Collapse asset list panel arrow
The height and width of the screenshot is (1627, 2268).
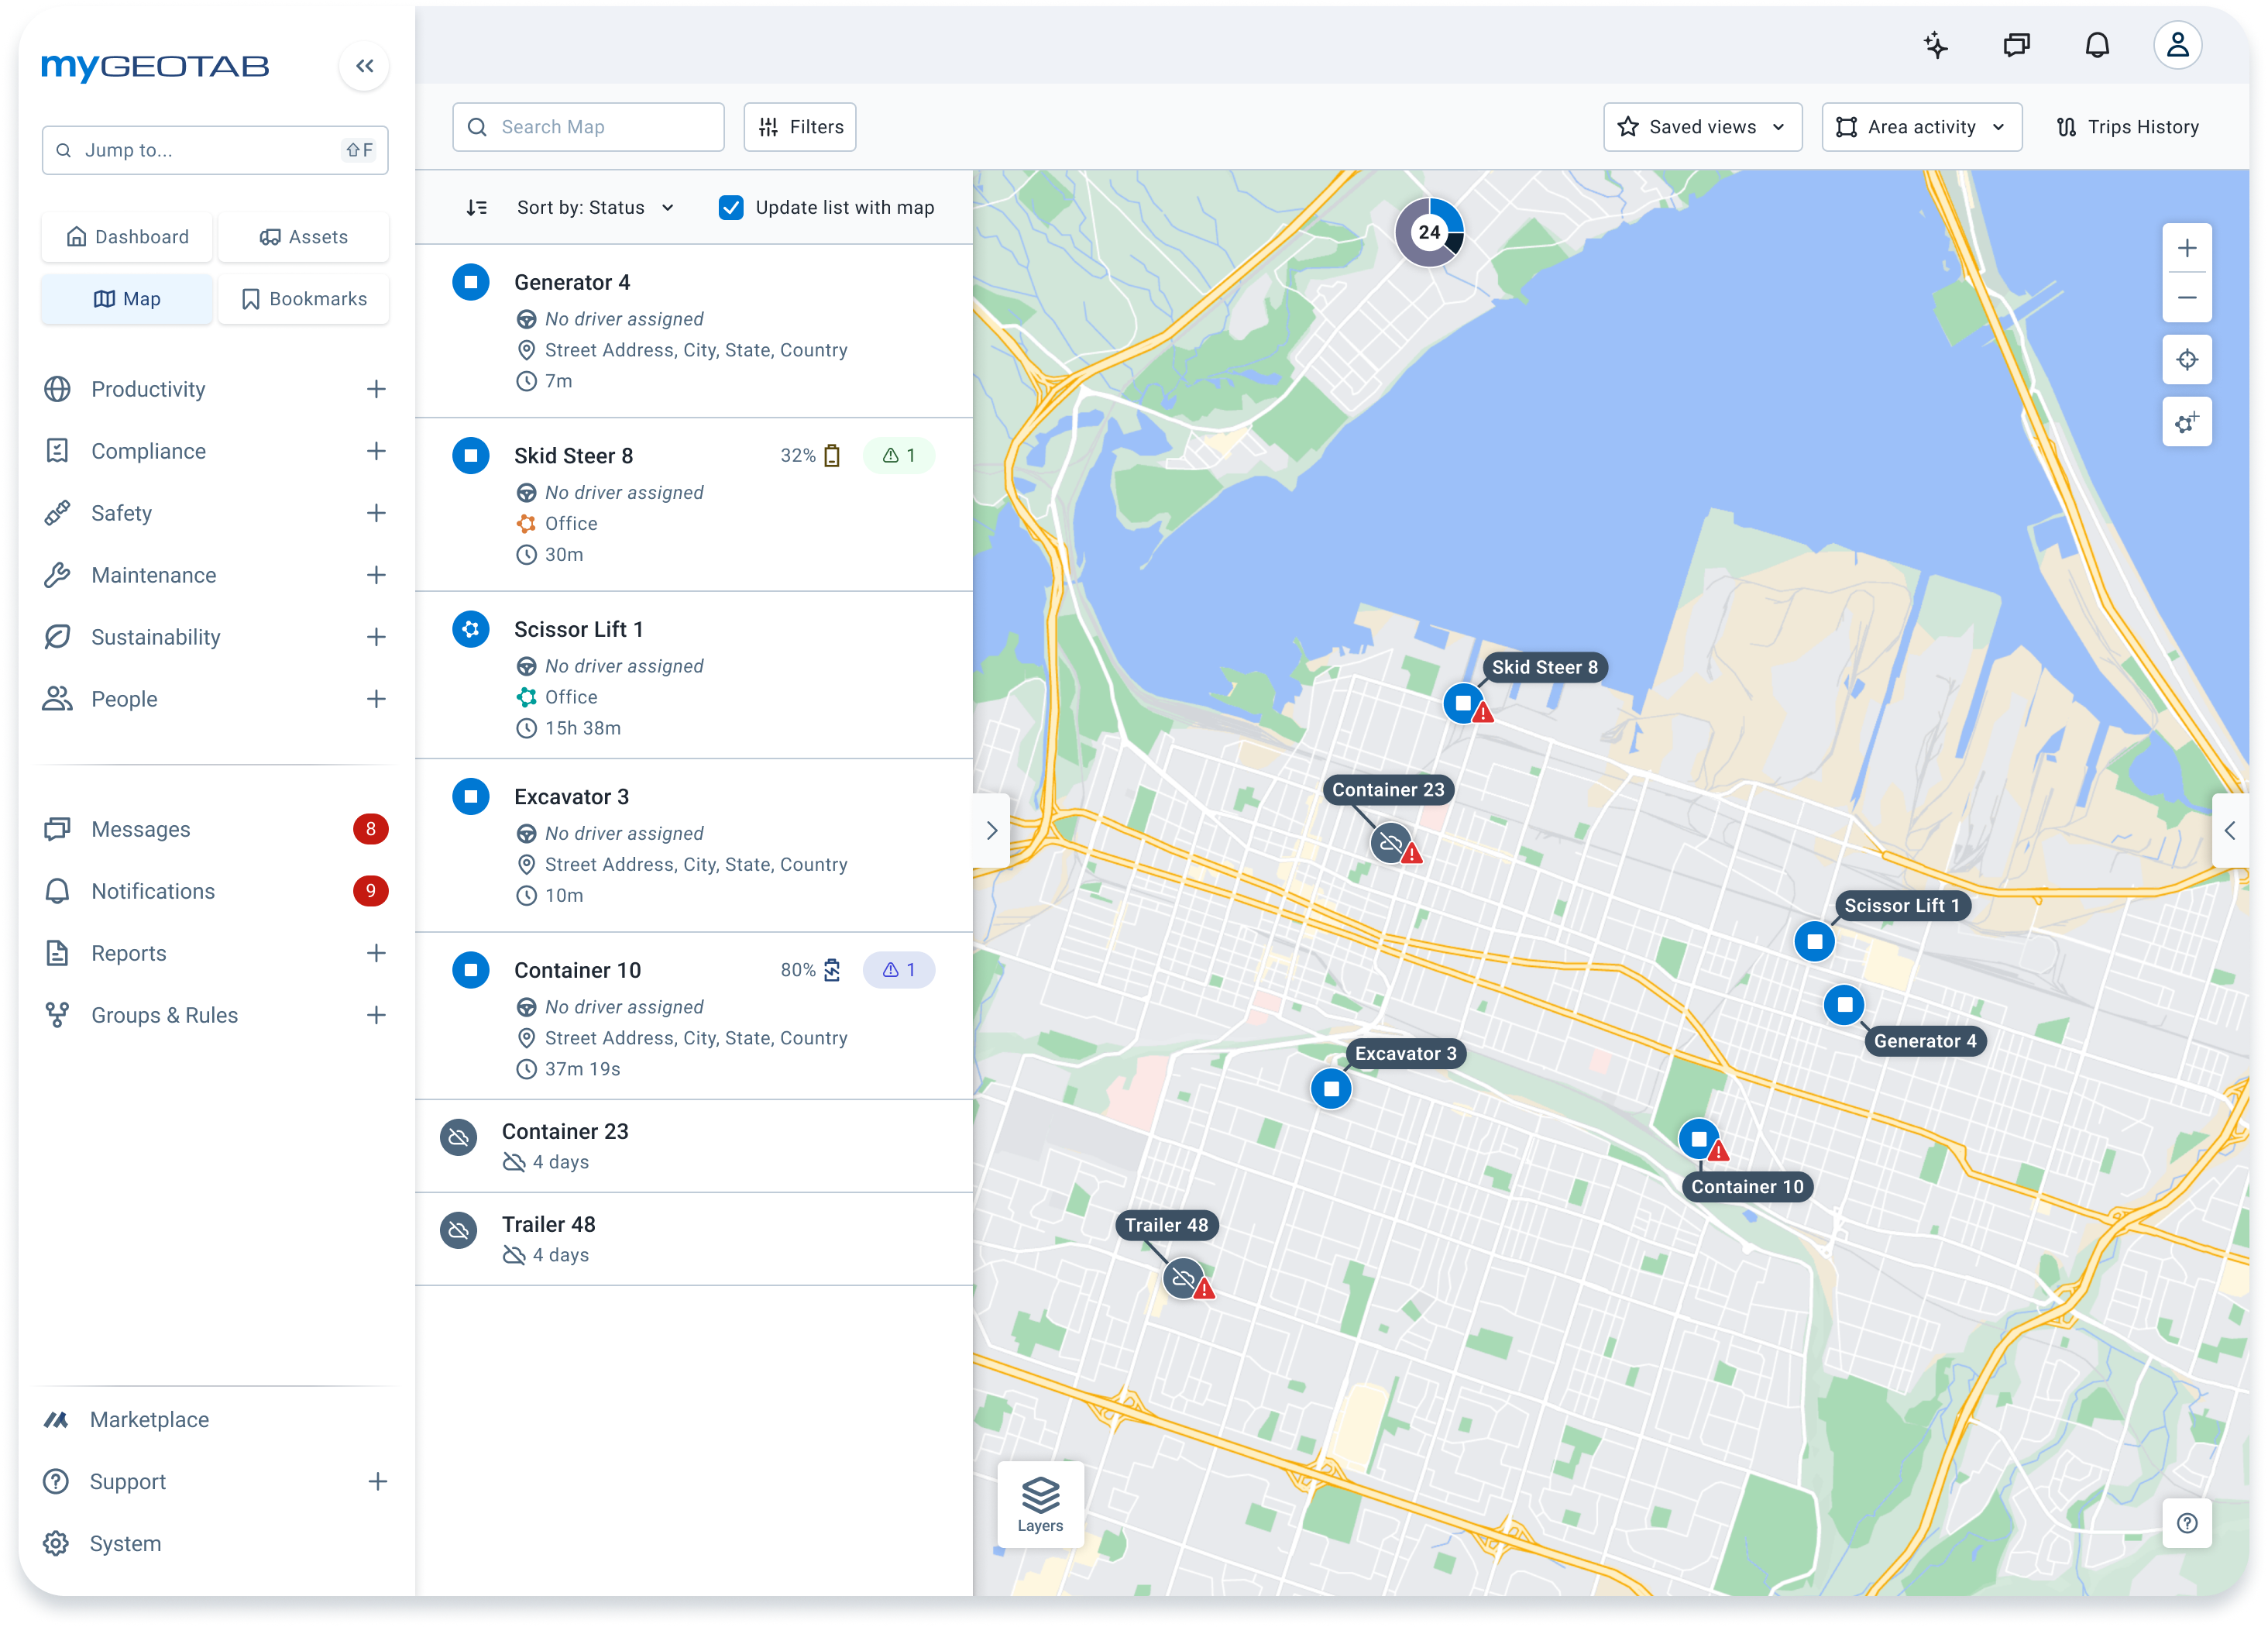click(991, 831)
